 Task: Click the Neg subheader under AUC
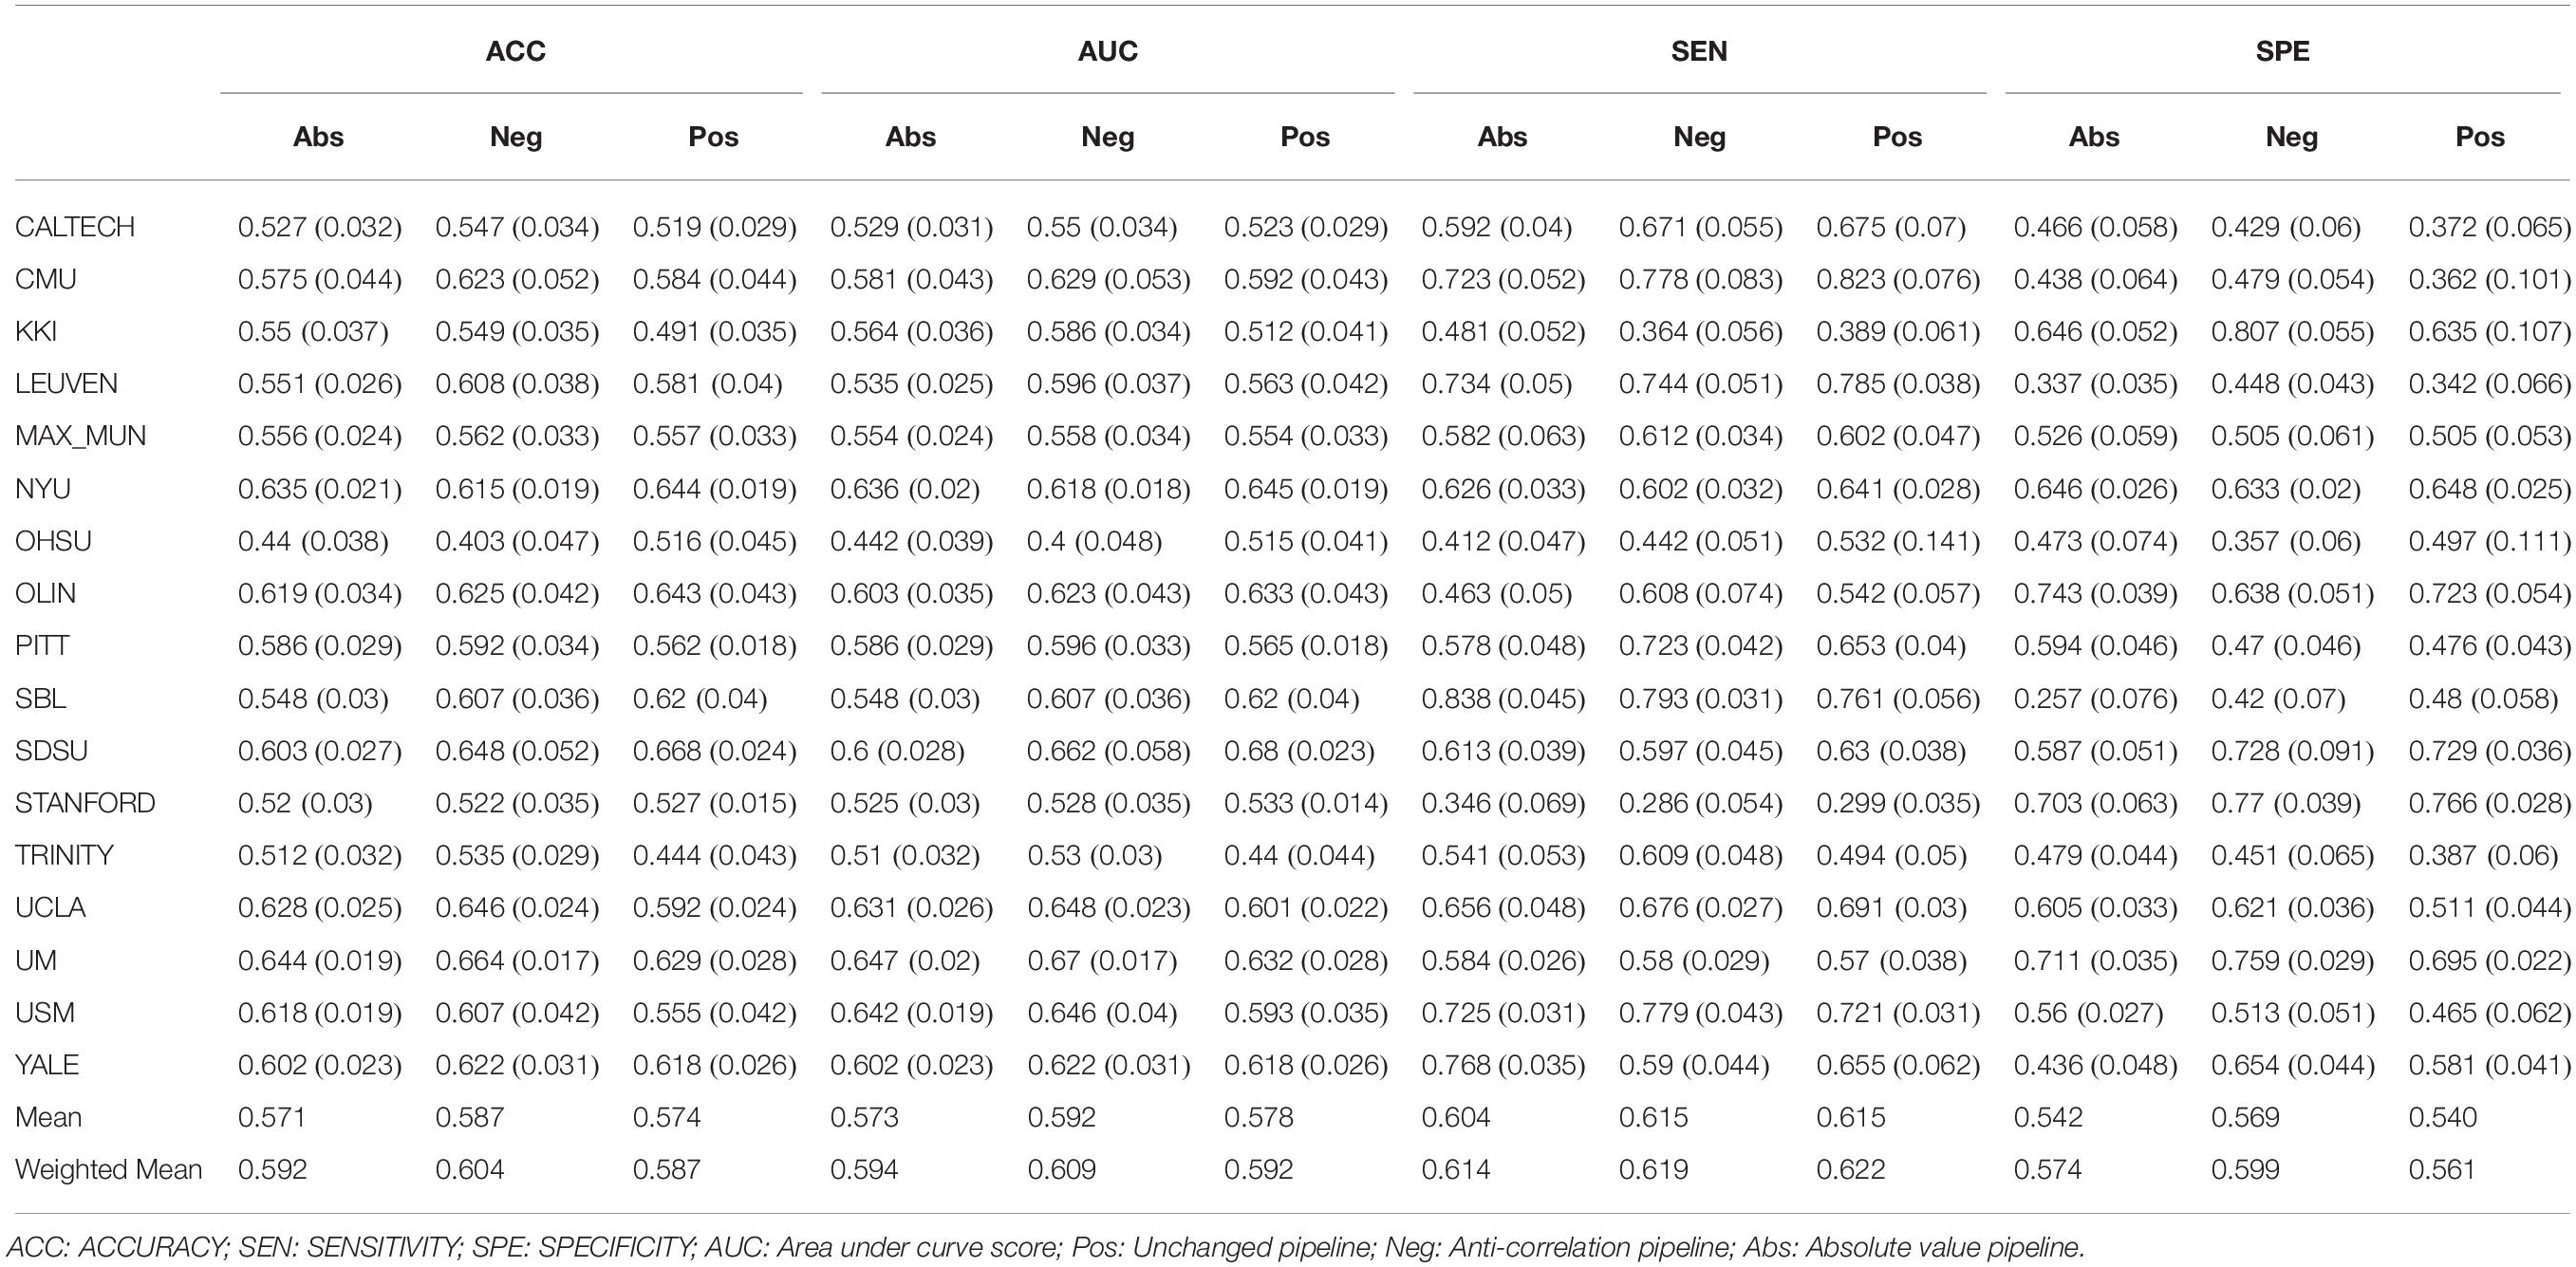[x=1107, y=137]
